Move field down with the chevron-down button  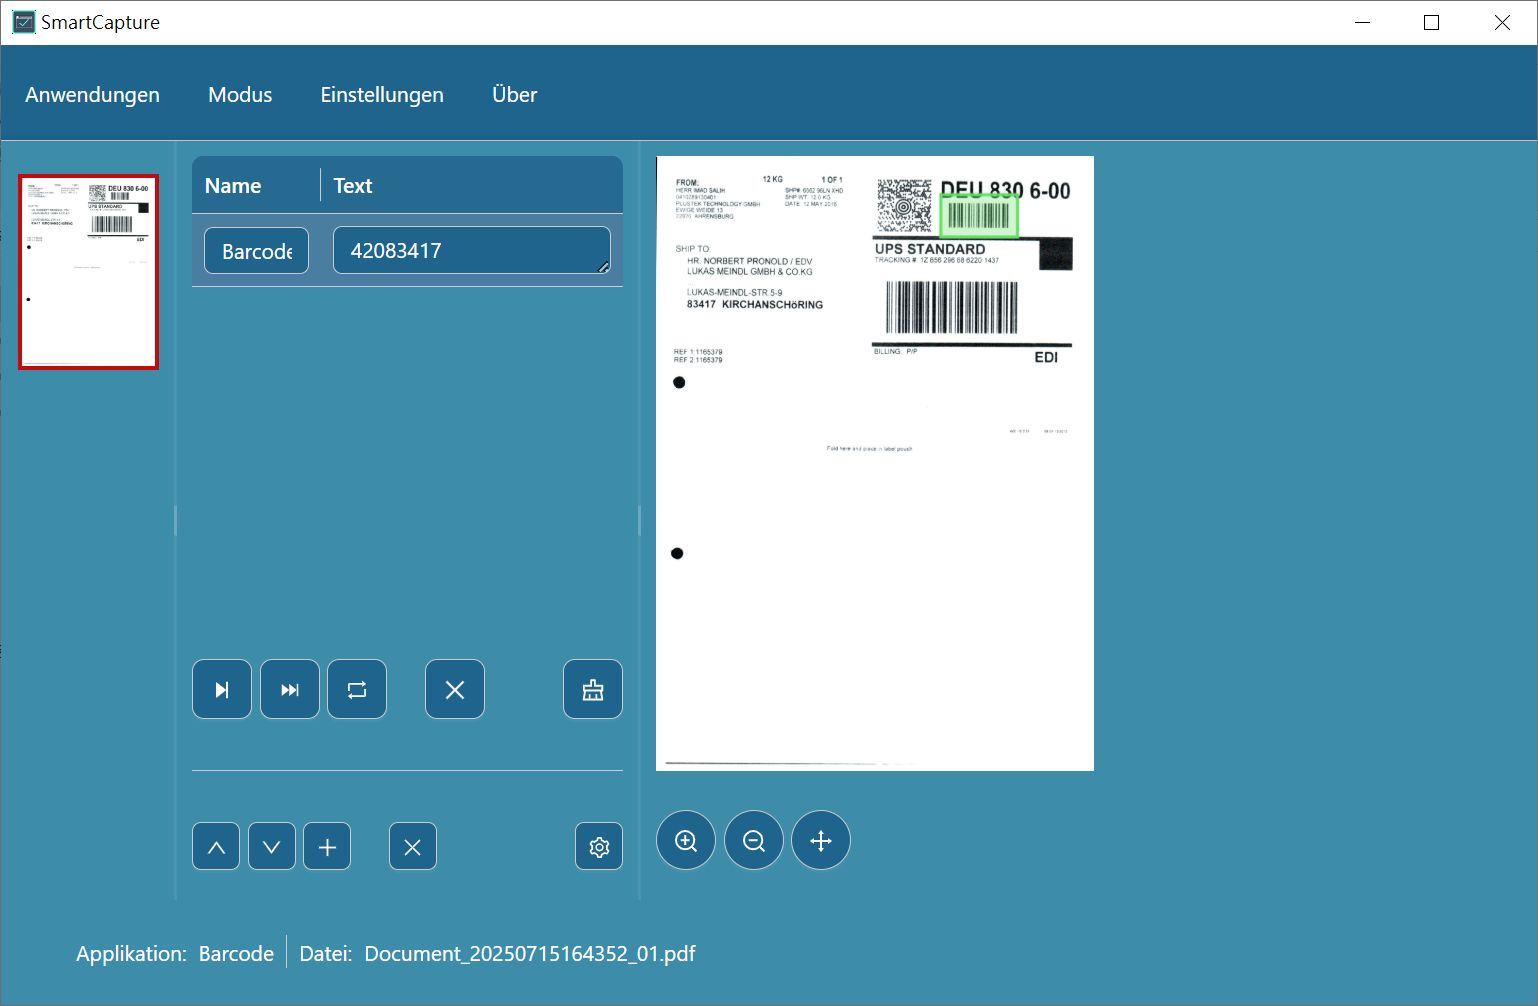coord(272,846)
